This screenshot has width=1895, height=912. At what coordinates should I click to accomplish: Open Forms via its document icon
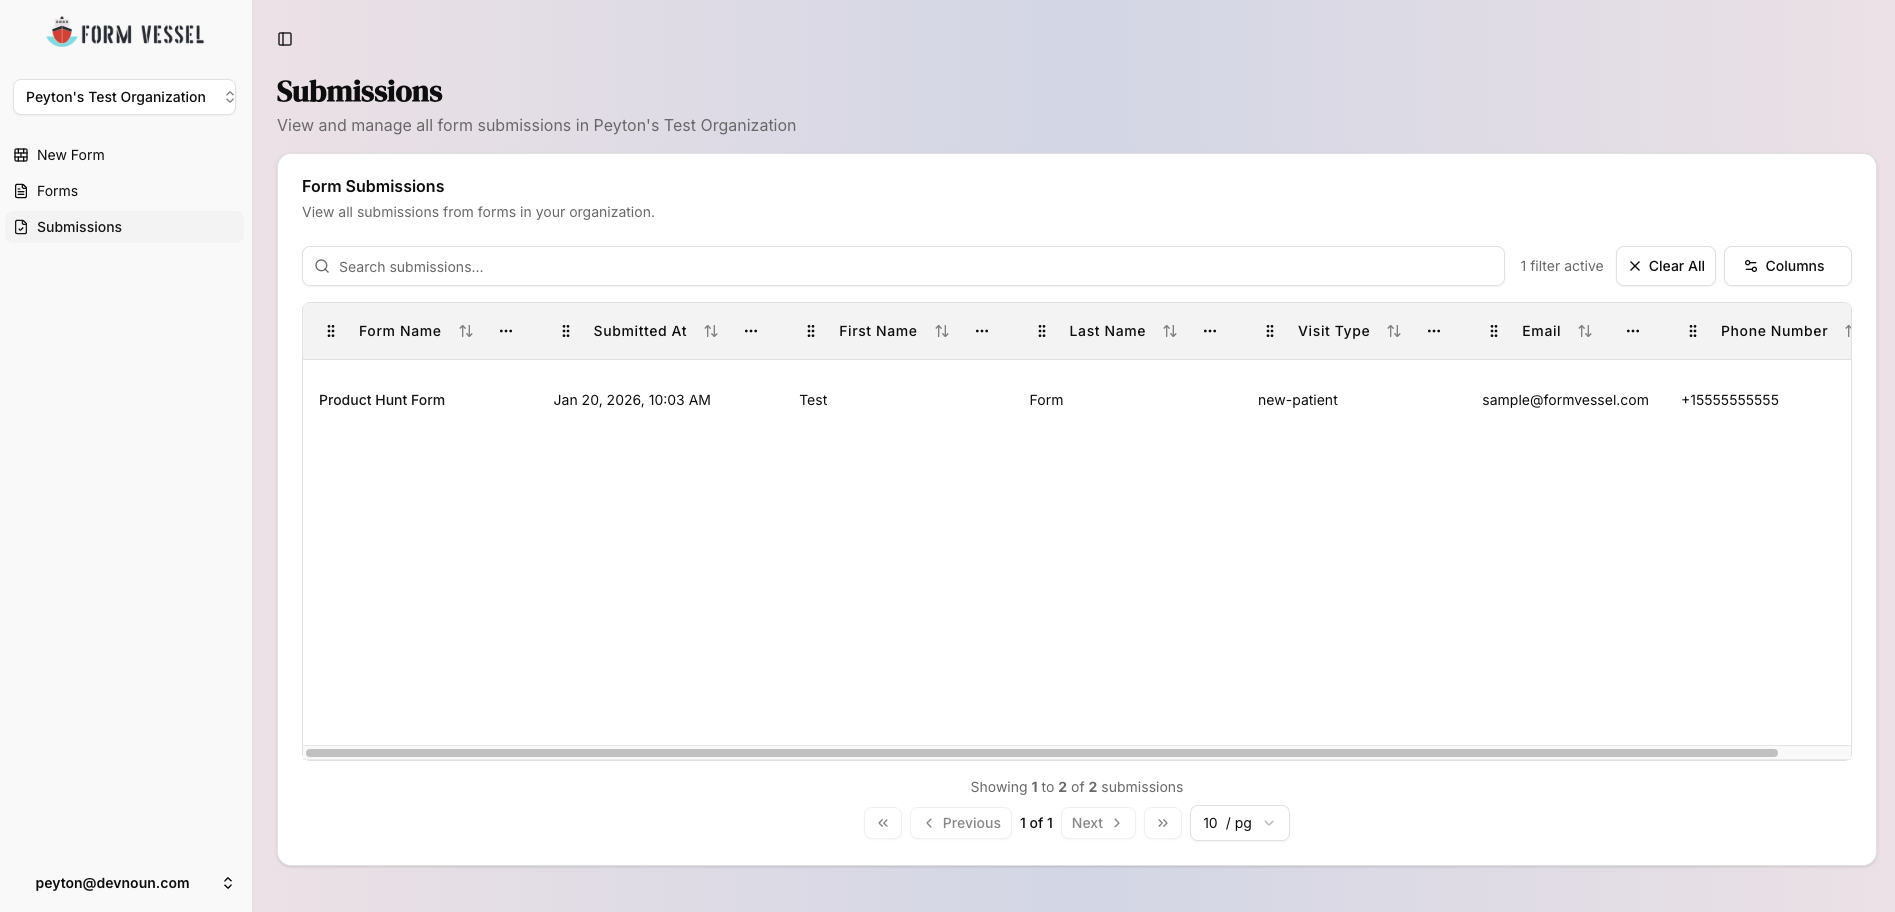coord(21,191)
